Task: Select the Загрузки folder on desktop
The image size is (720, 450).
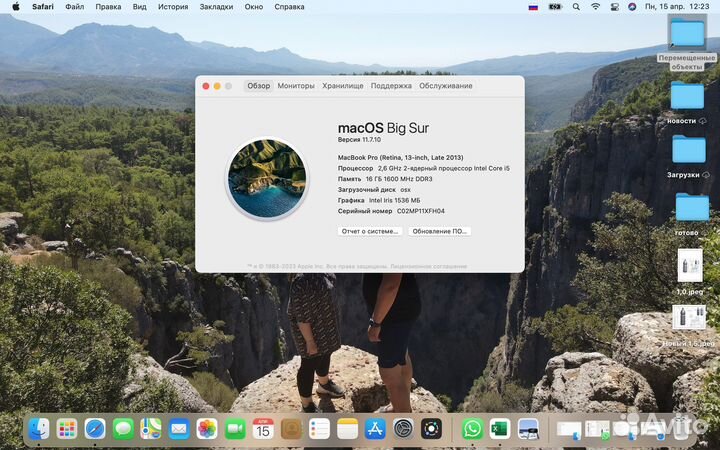Action: (688, 157)
